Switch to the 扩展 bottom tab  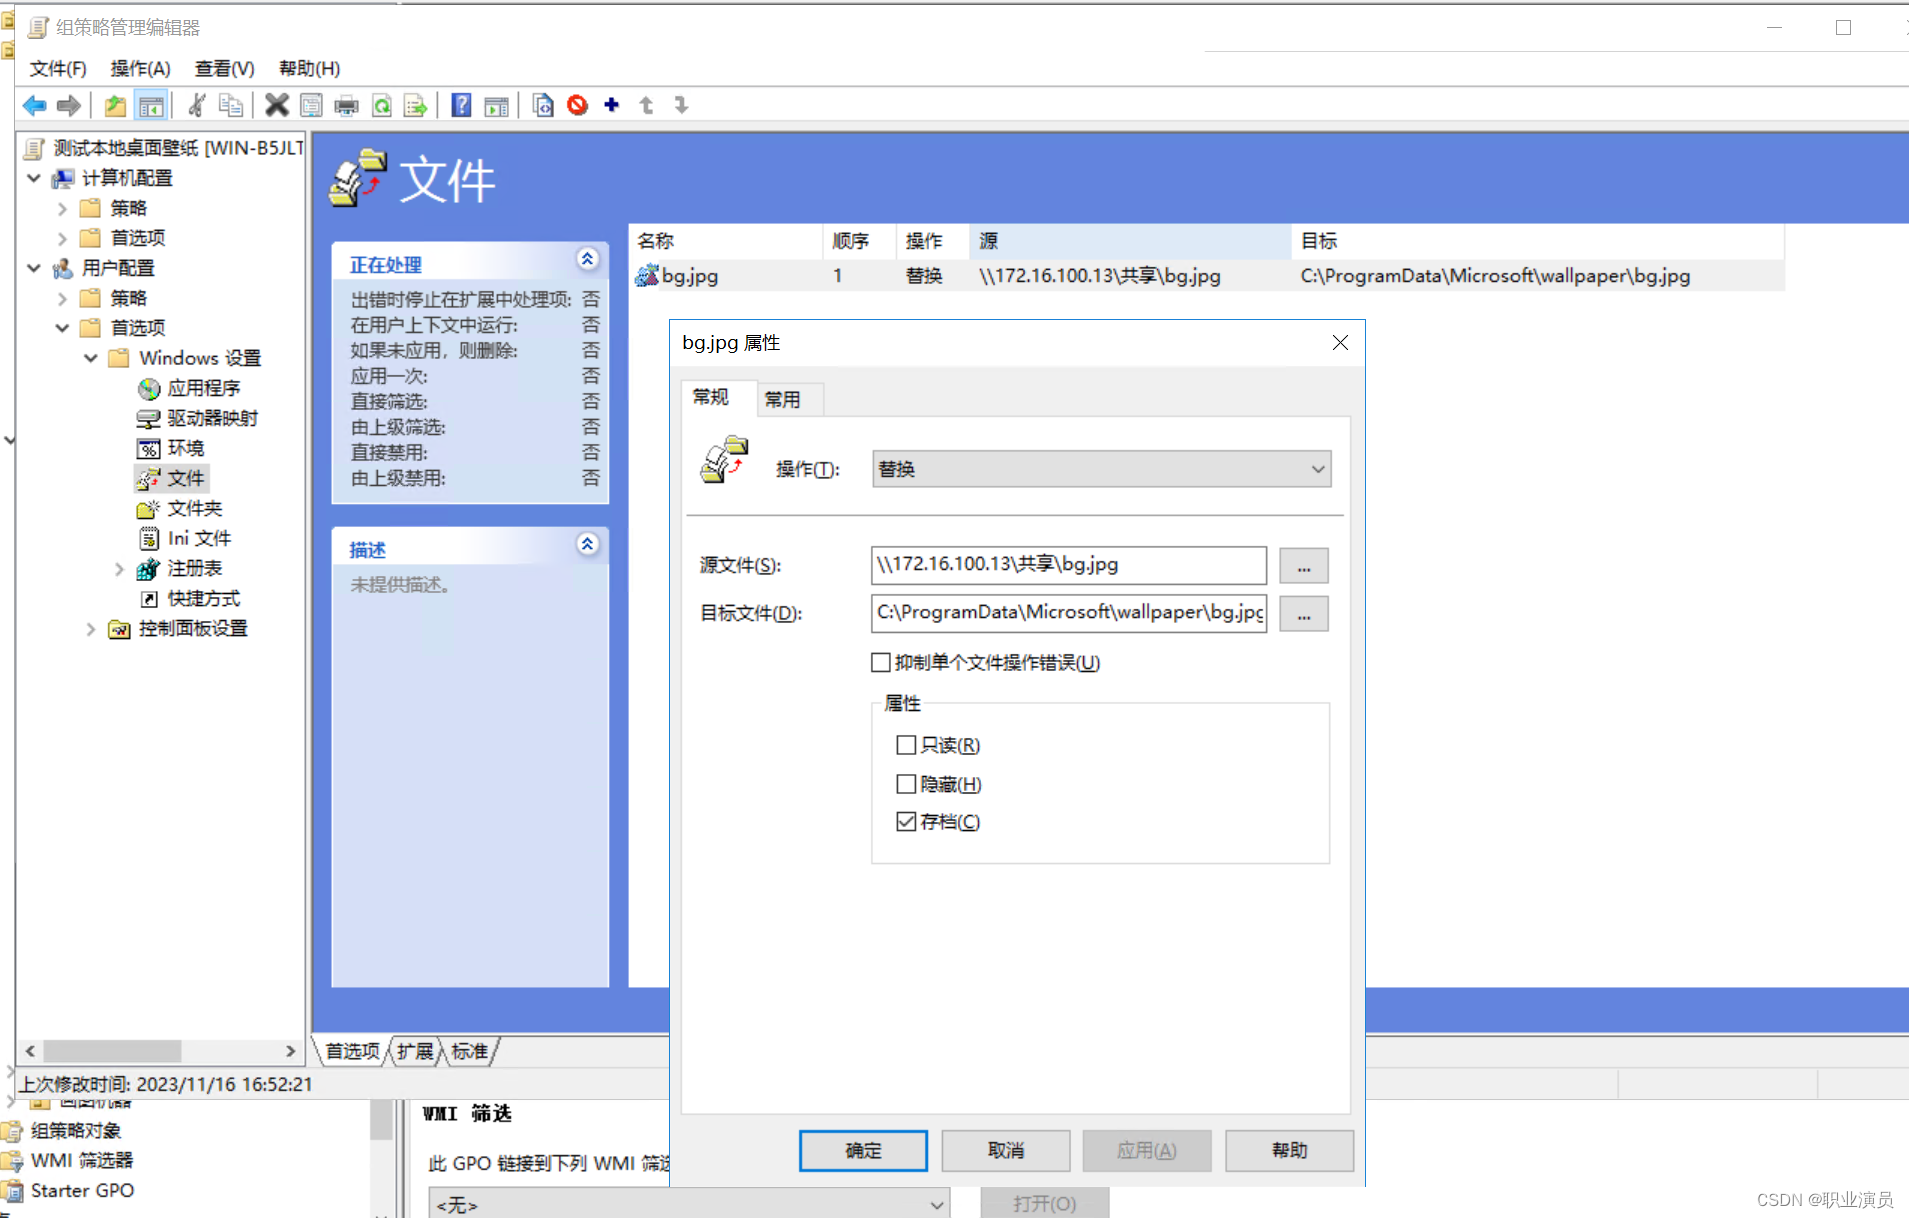coord(415,1051)
